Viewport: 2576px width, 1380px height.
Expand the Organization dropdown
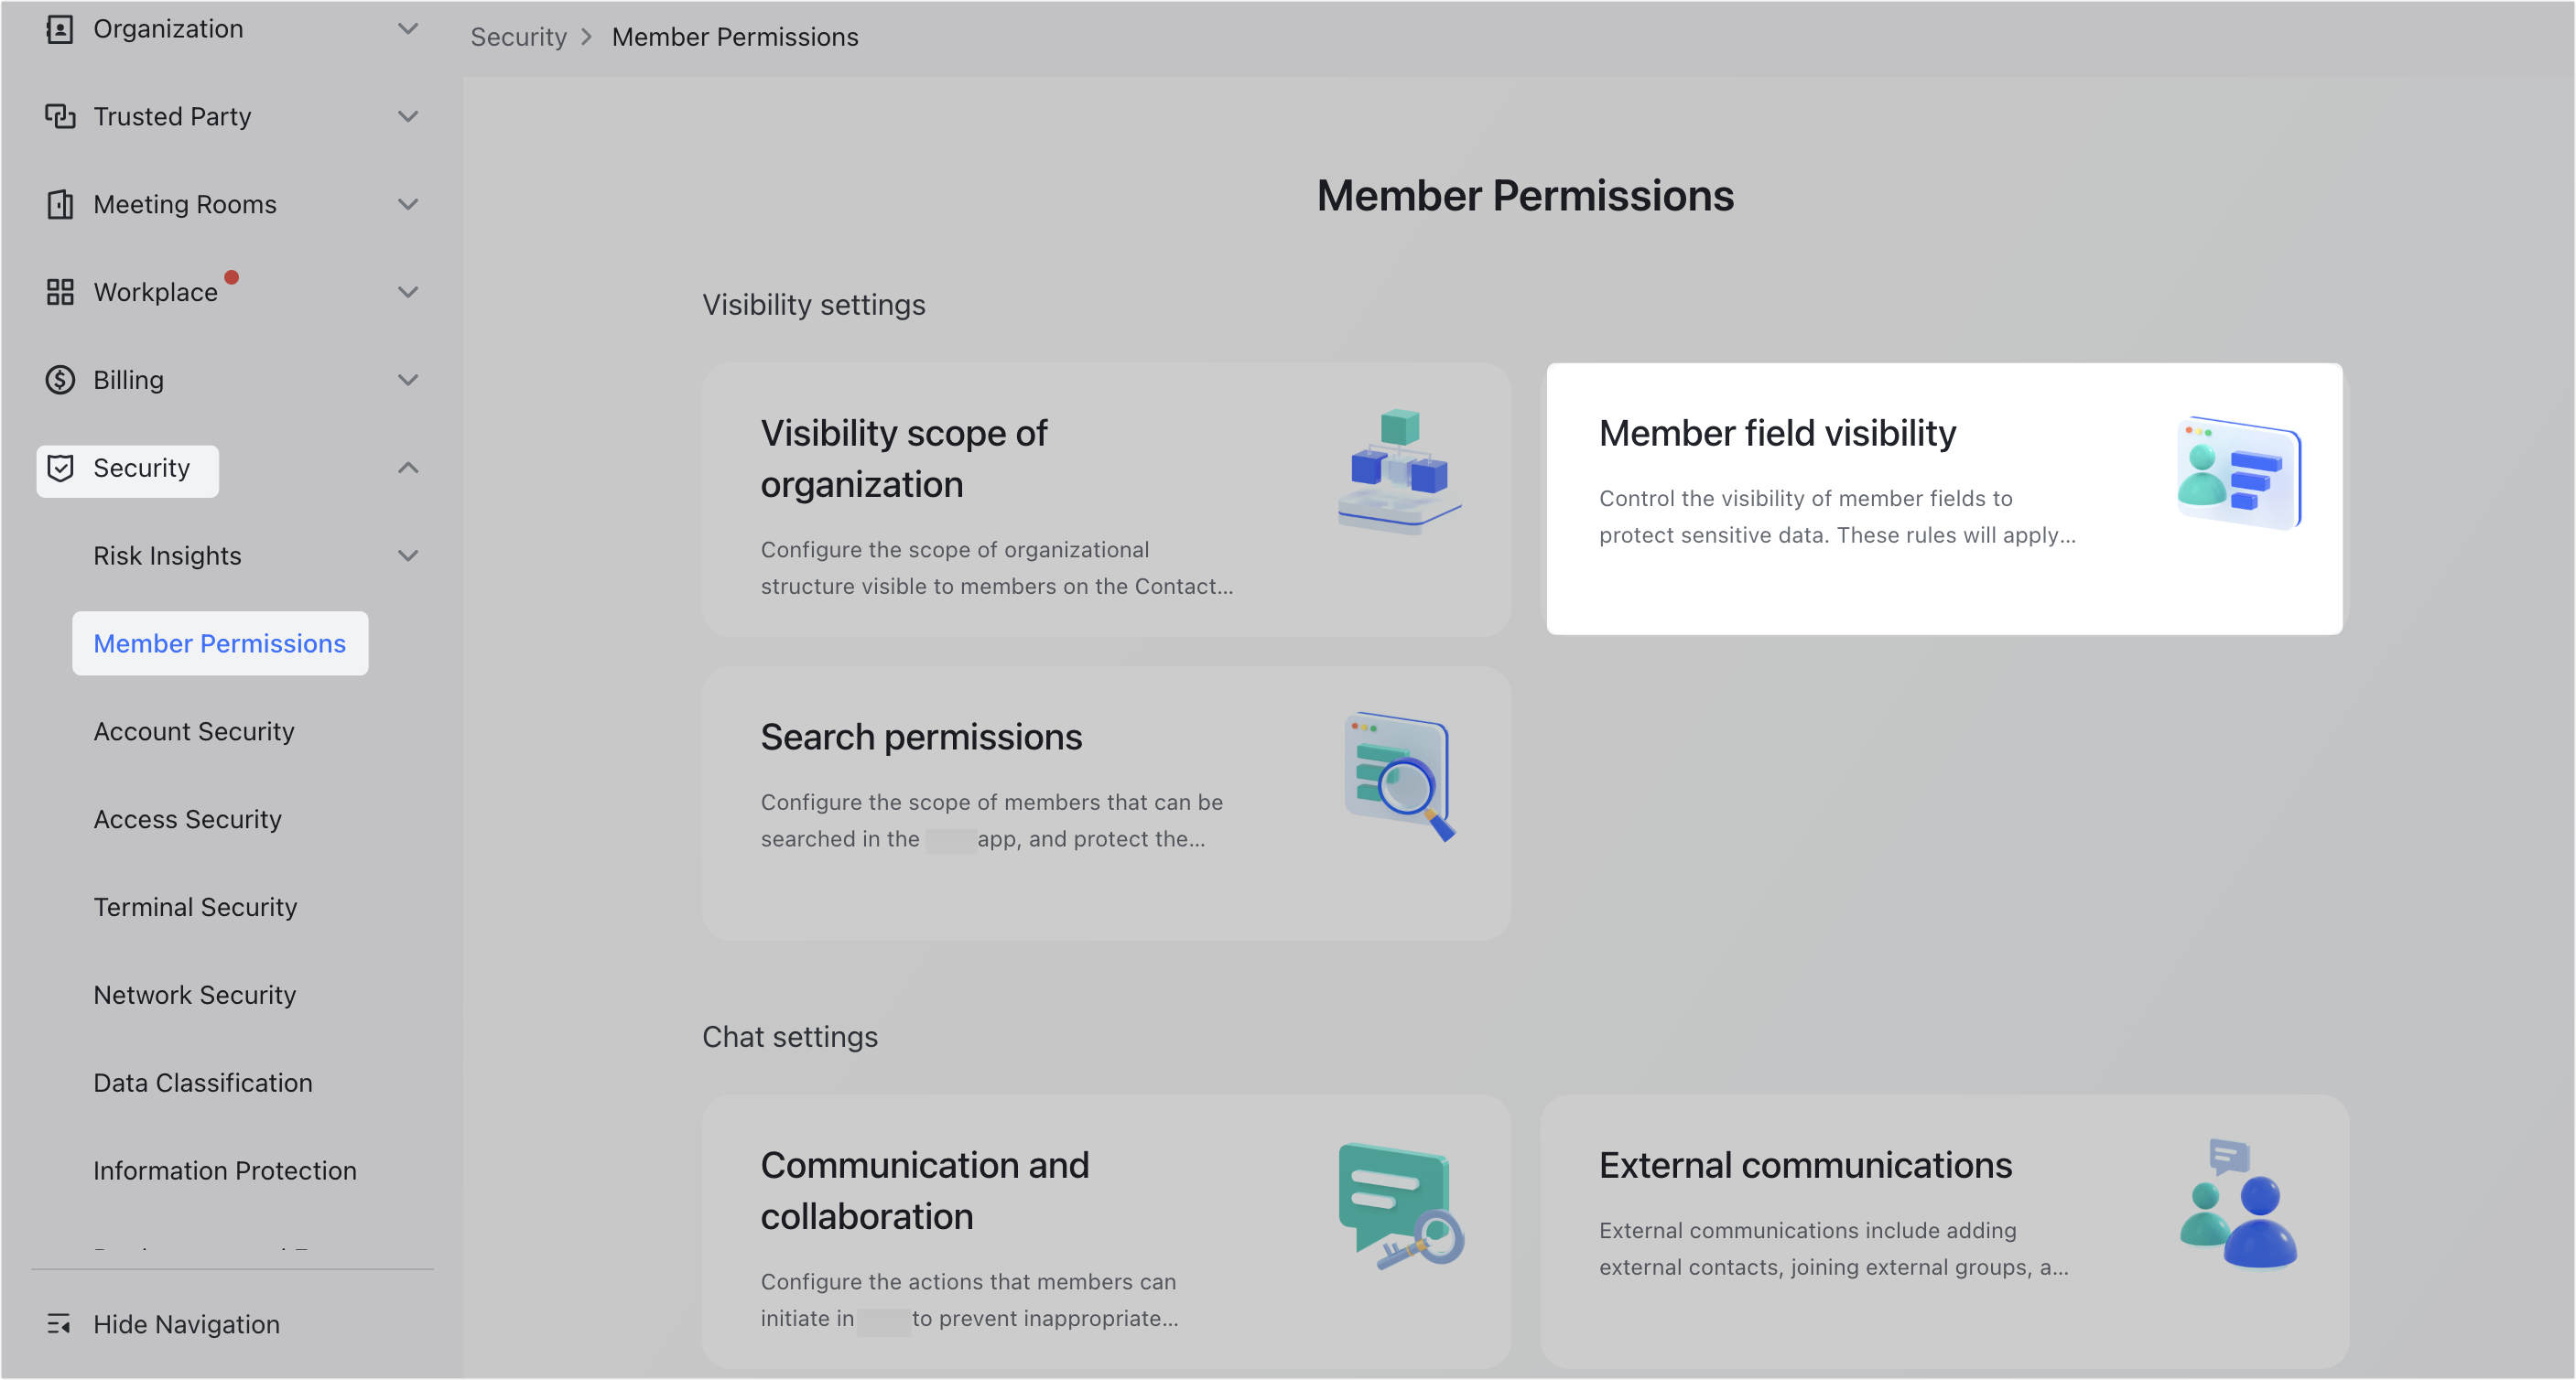408,28
